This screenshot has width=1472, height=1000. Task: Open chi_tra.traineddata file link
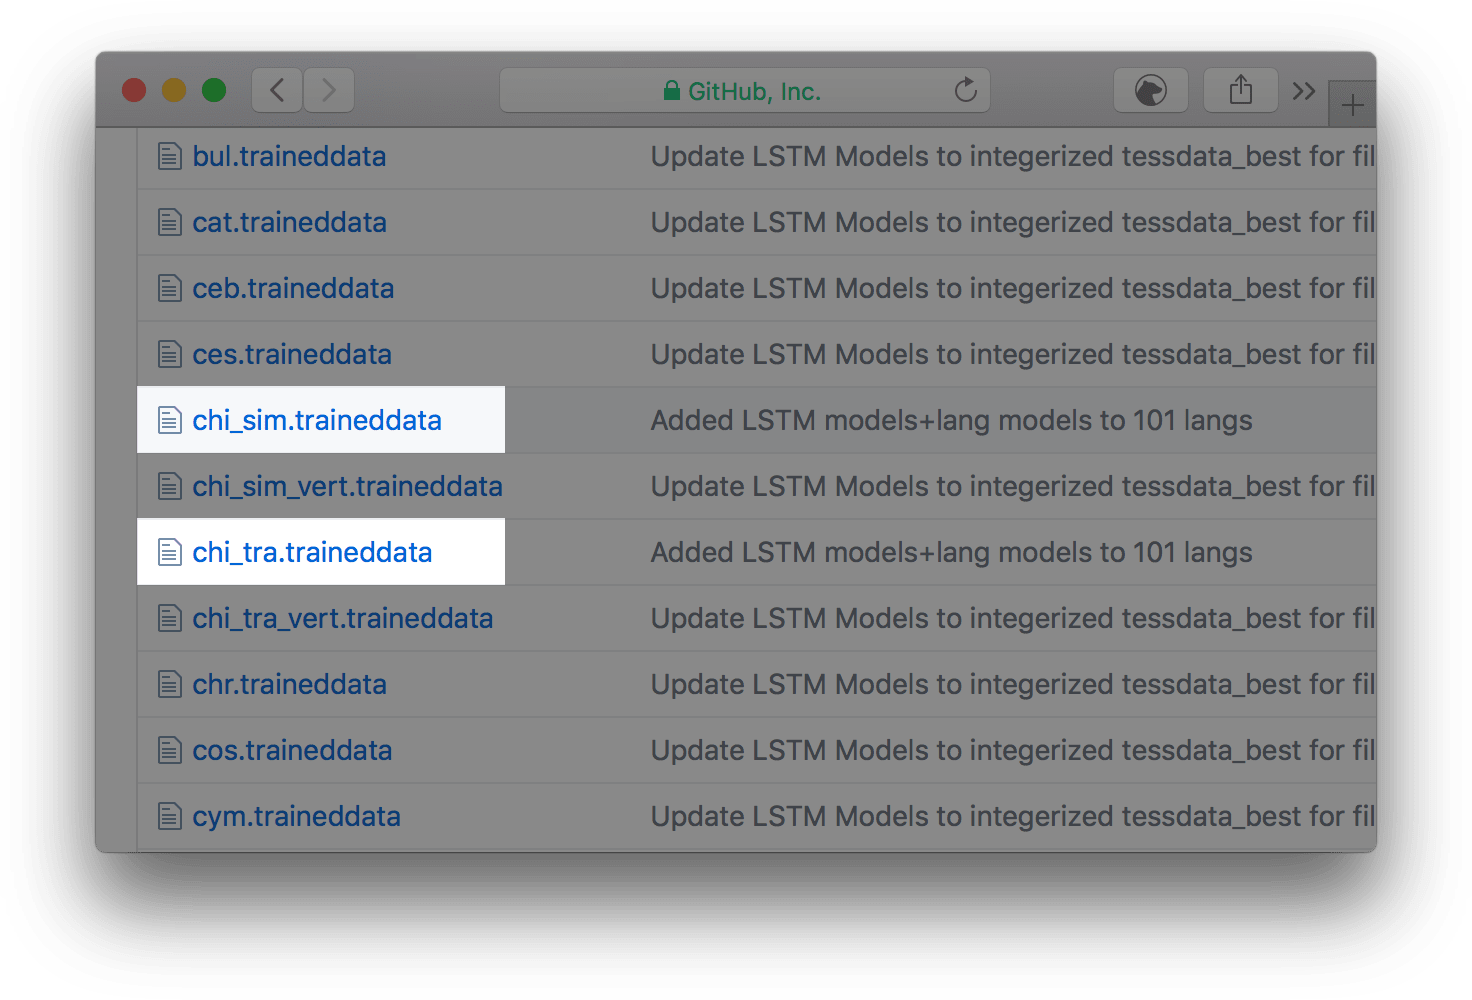pyautogui.click(x=312, y=553)
